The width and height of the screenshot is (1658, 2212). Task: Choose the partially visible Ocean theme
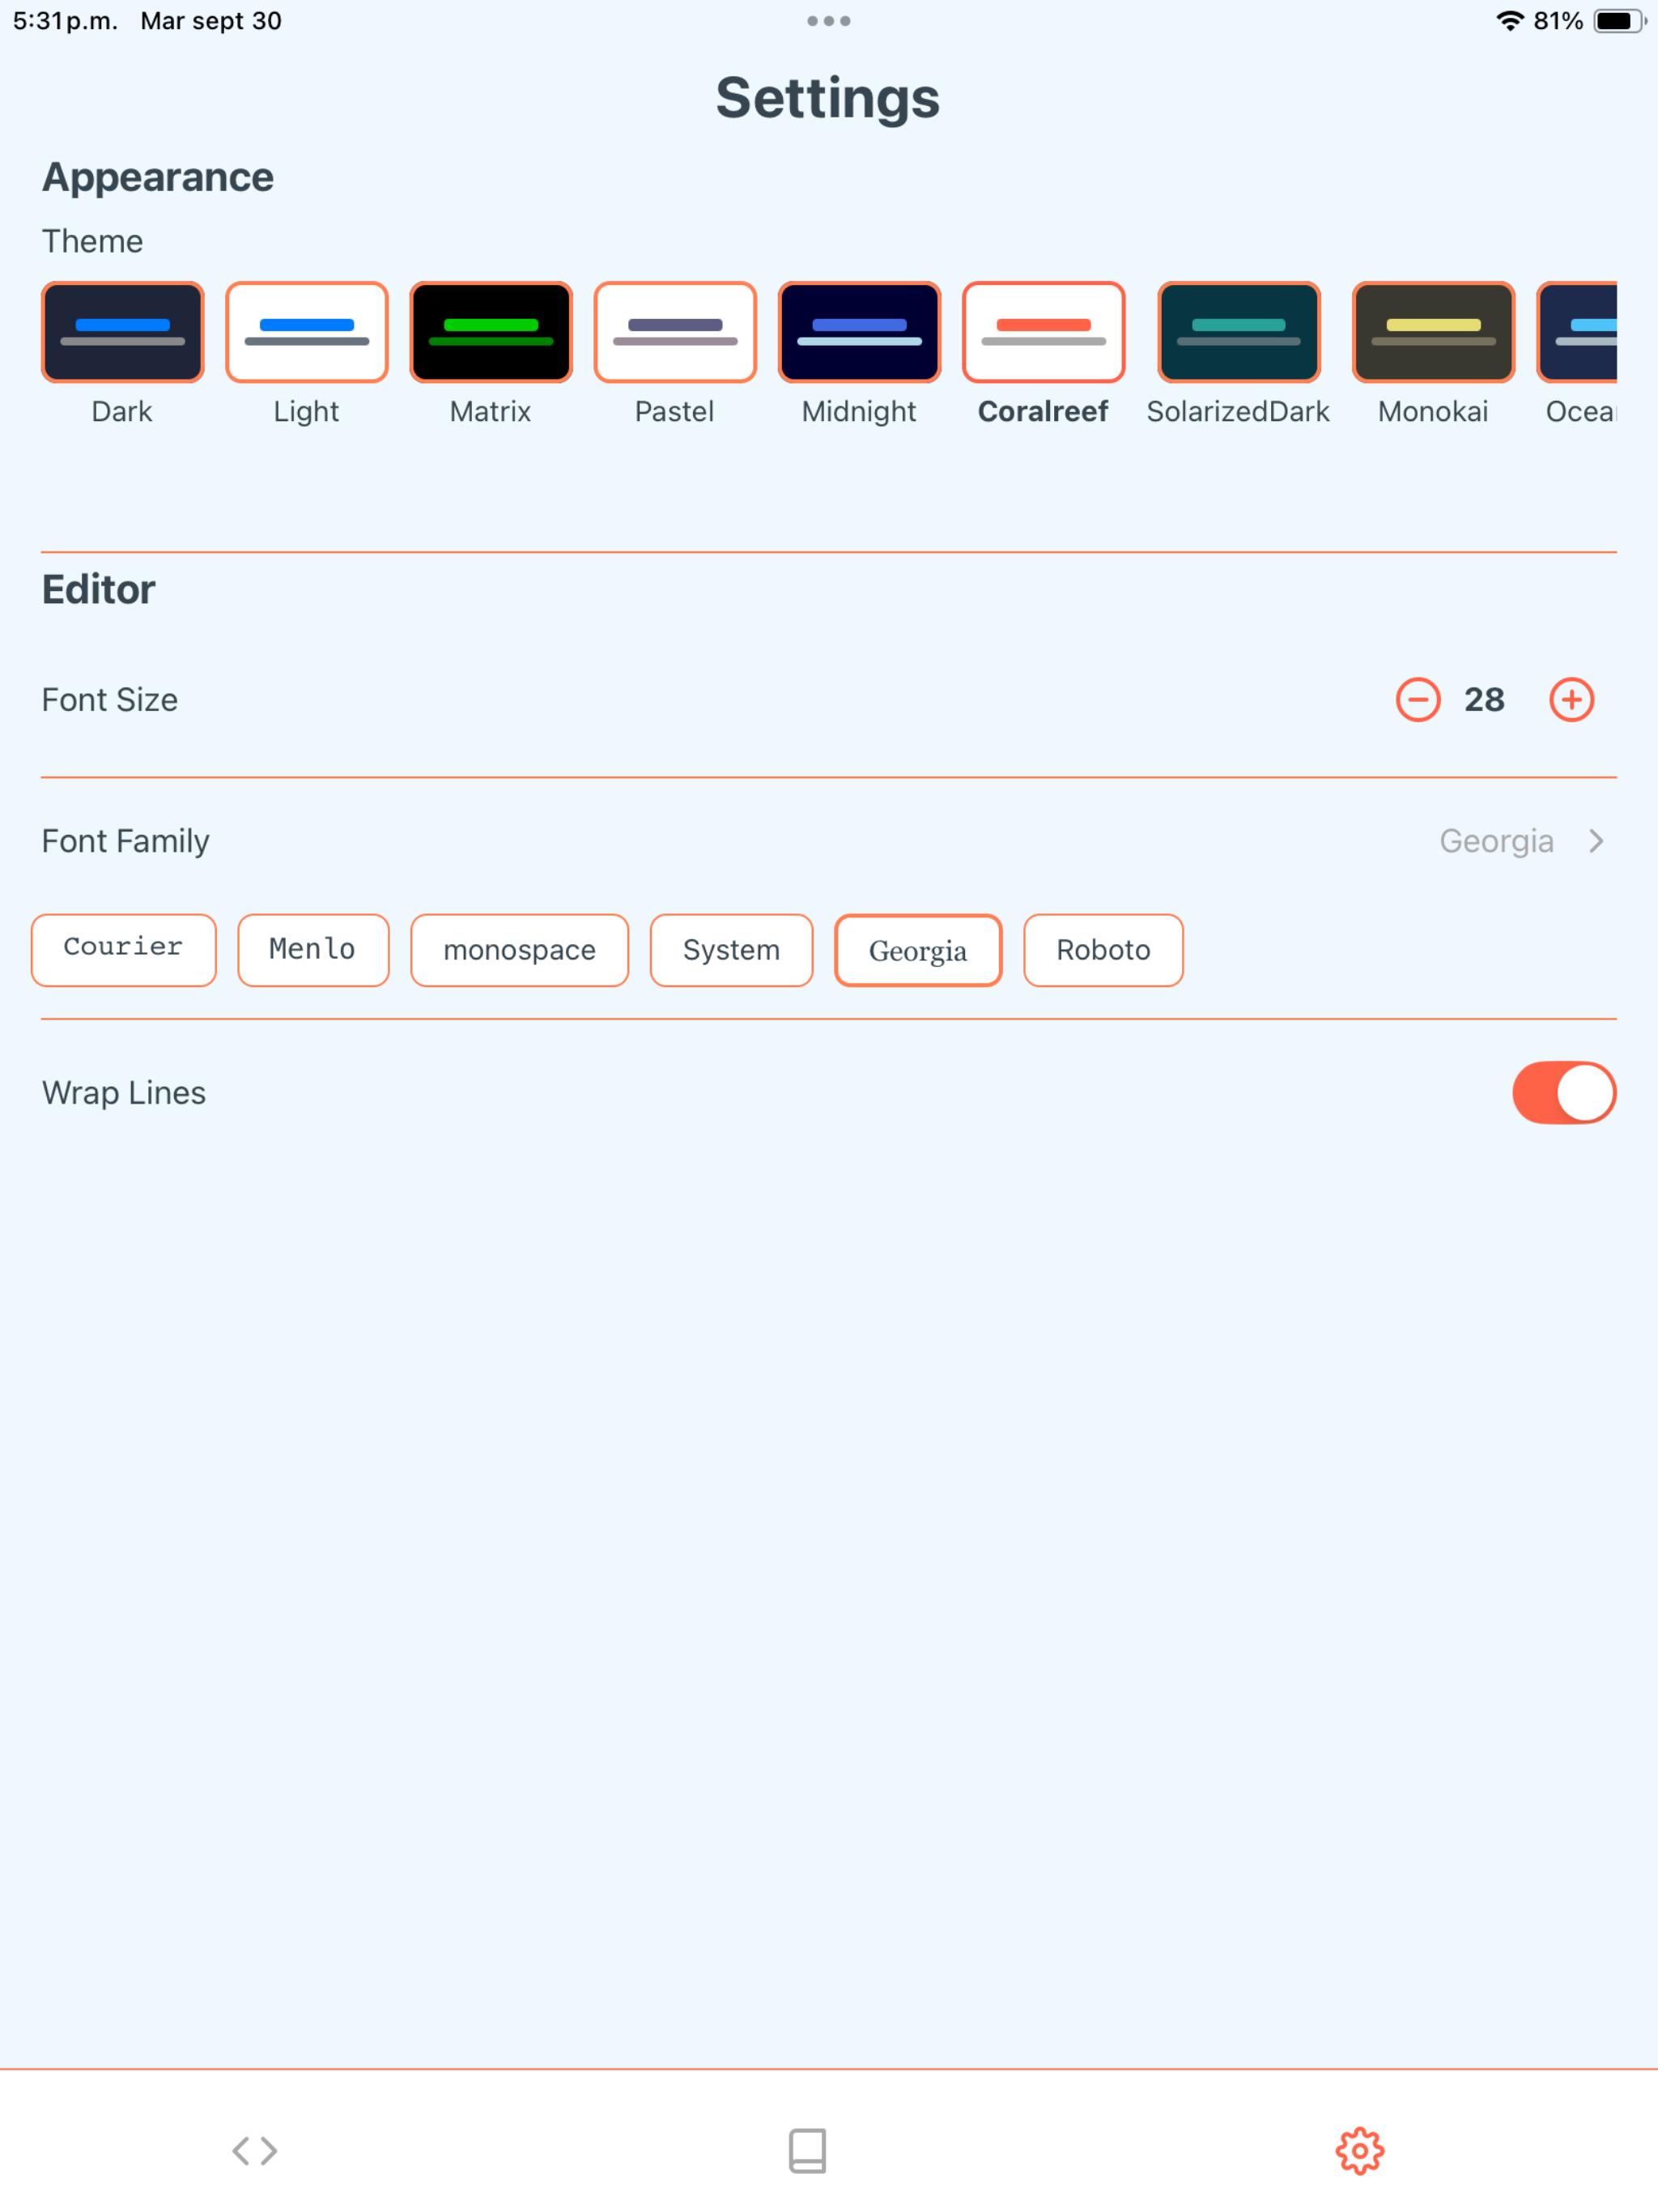1577,332
